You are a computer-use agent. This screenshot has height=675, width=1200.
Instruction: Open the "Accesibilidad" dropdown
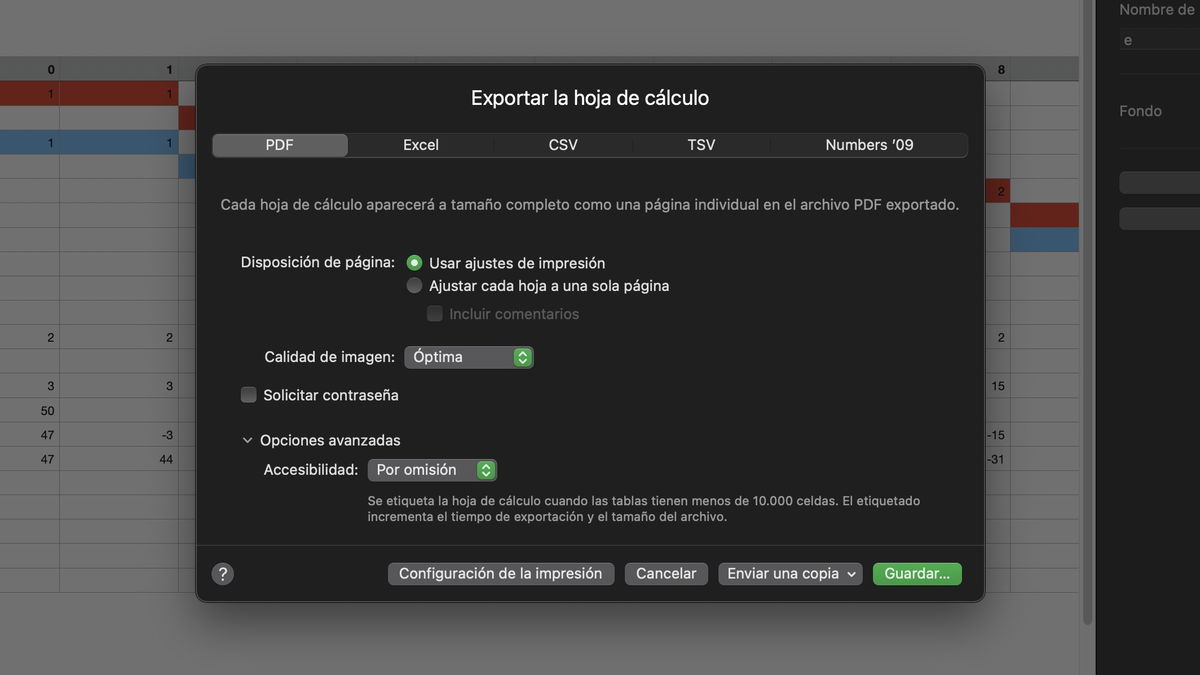pyautogui.click(x=432, y=469)
